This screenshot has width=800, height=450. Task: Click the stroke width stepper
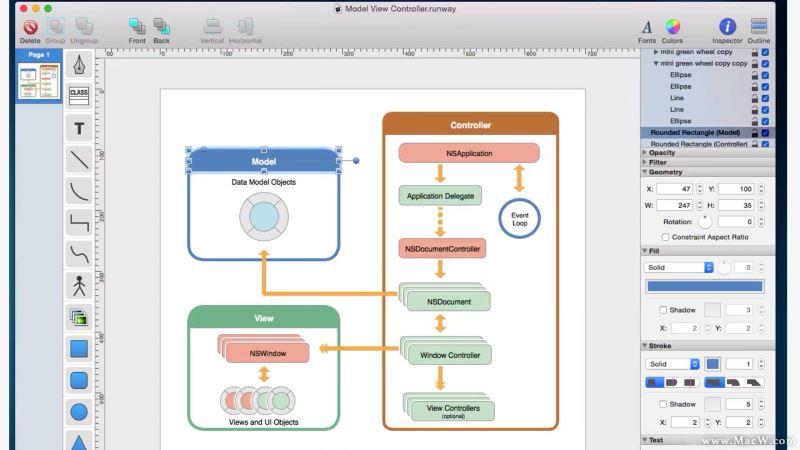coord(761,364)
